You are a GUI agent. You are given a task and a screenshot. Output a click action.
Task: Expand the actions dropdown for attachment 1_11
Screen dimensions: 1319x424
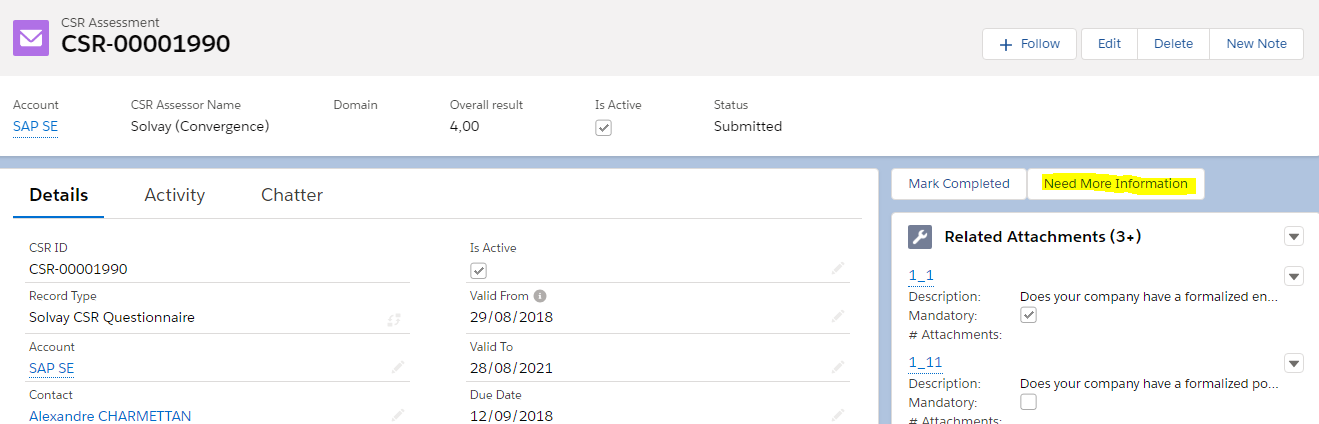1294,363
